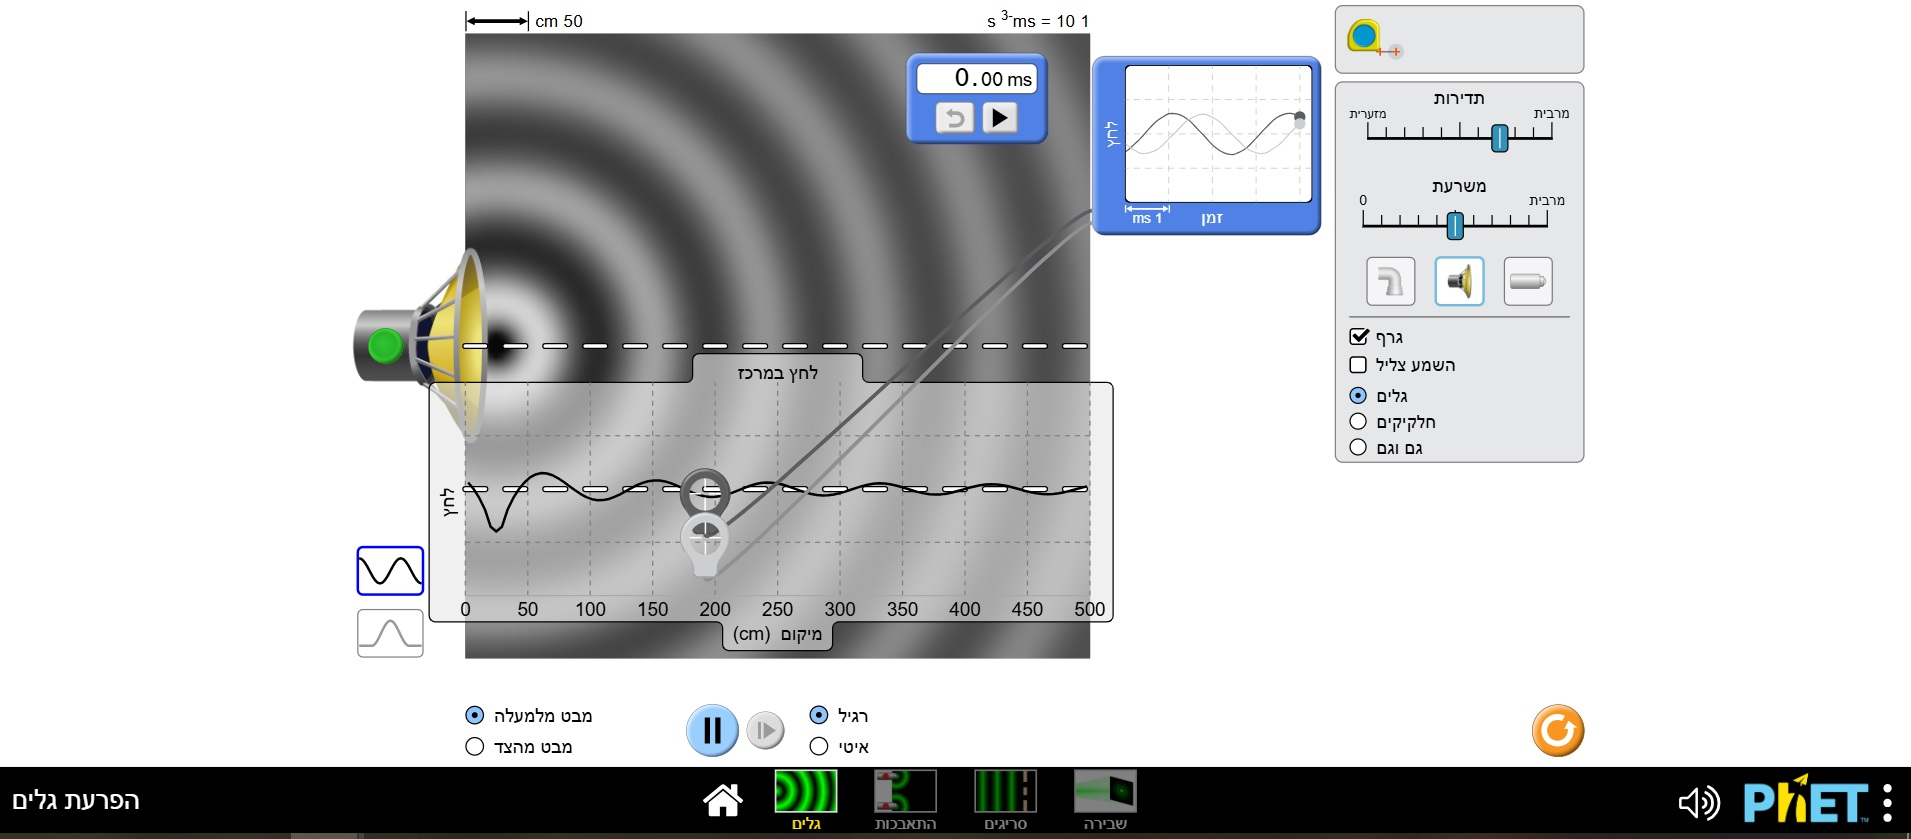Choose the laser light source
The height and width of the screenshot is (839, 1911).
point(1527,281)
